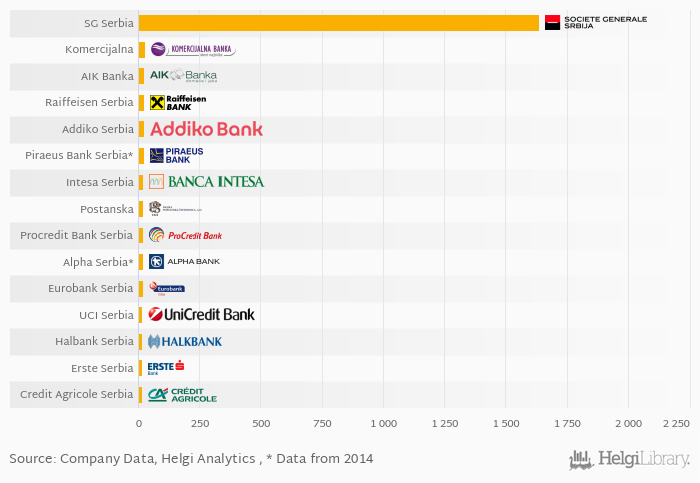The width and height of the screenshot is (700, 483).
Task: Click the AIK Banka logo
Action: [x=183, y=75]
